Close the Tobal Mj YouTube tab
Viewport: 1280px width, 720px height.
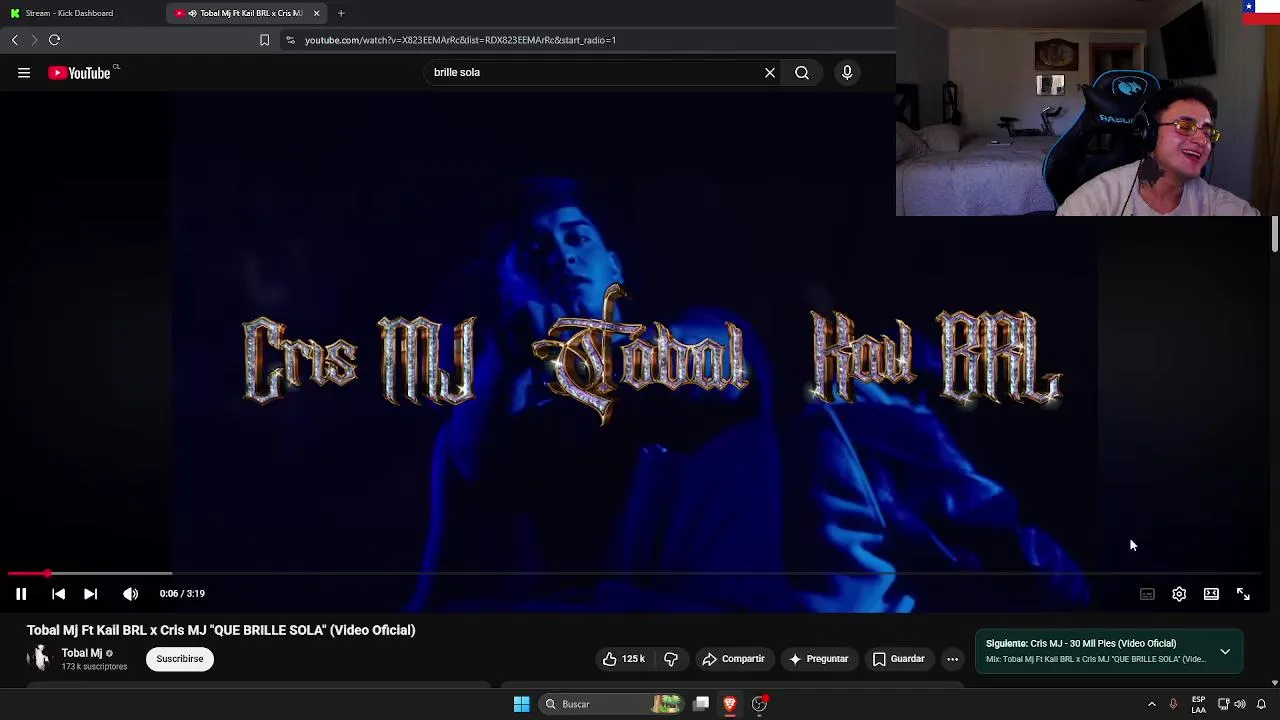[316, 13]
